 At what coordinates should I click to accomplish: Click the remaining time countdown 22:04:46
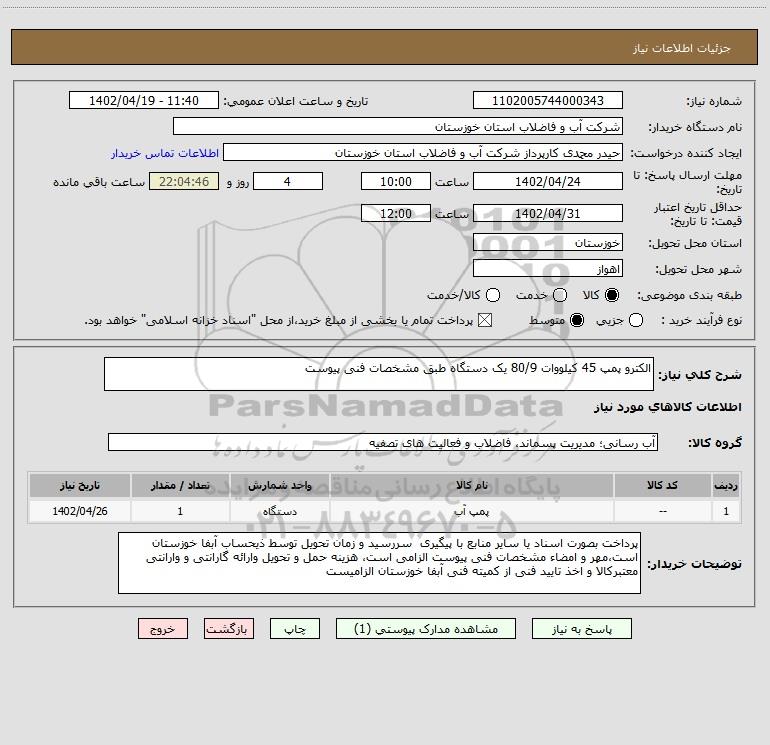(x=184, y=181)
